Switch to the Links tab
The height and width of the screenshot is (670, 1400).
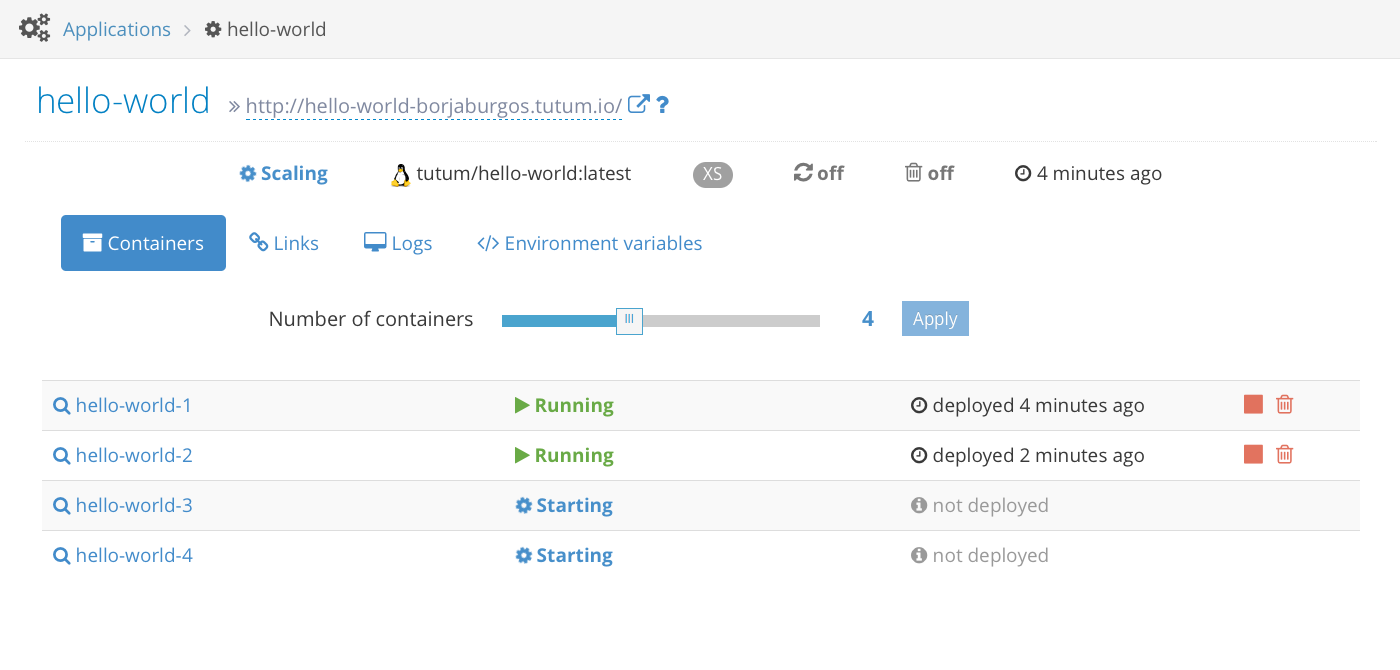[284, 243]
